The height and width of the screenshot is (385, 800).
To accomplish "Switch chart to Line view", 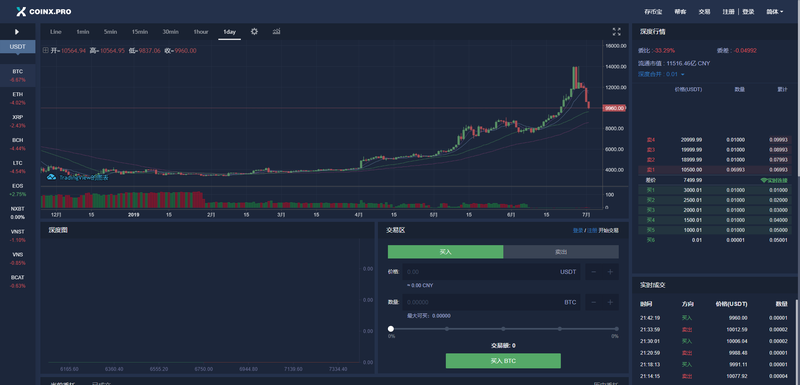I will point(56,32).
